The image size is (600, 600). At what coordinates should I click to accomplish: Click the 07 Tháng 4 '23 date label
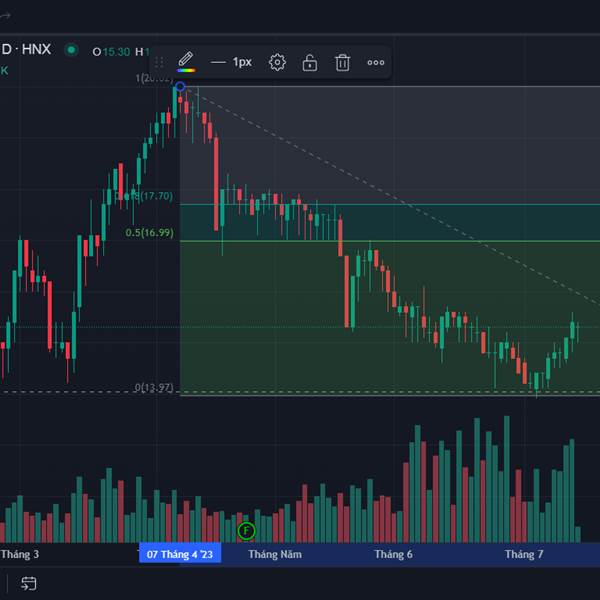click(x=180, y=554)
